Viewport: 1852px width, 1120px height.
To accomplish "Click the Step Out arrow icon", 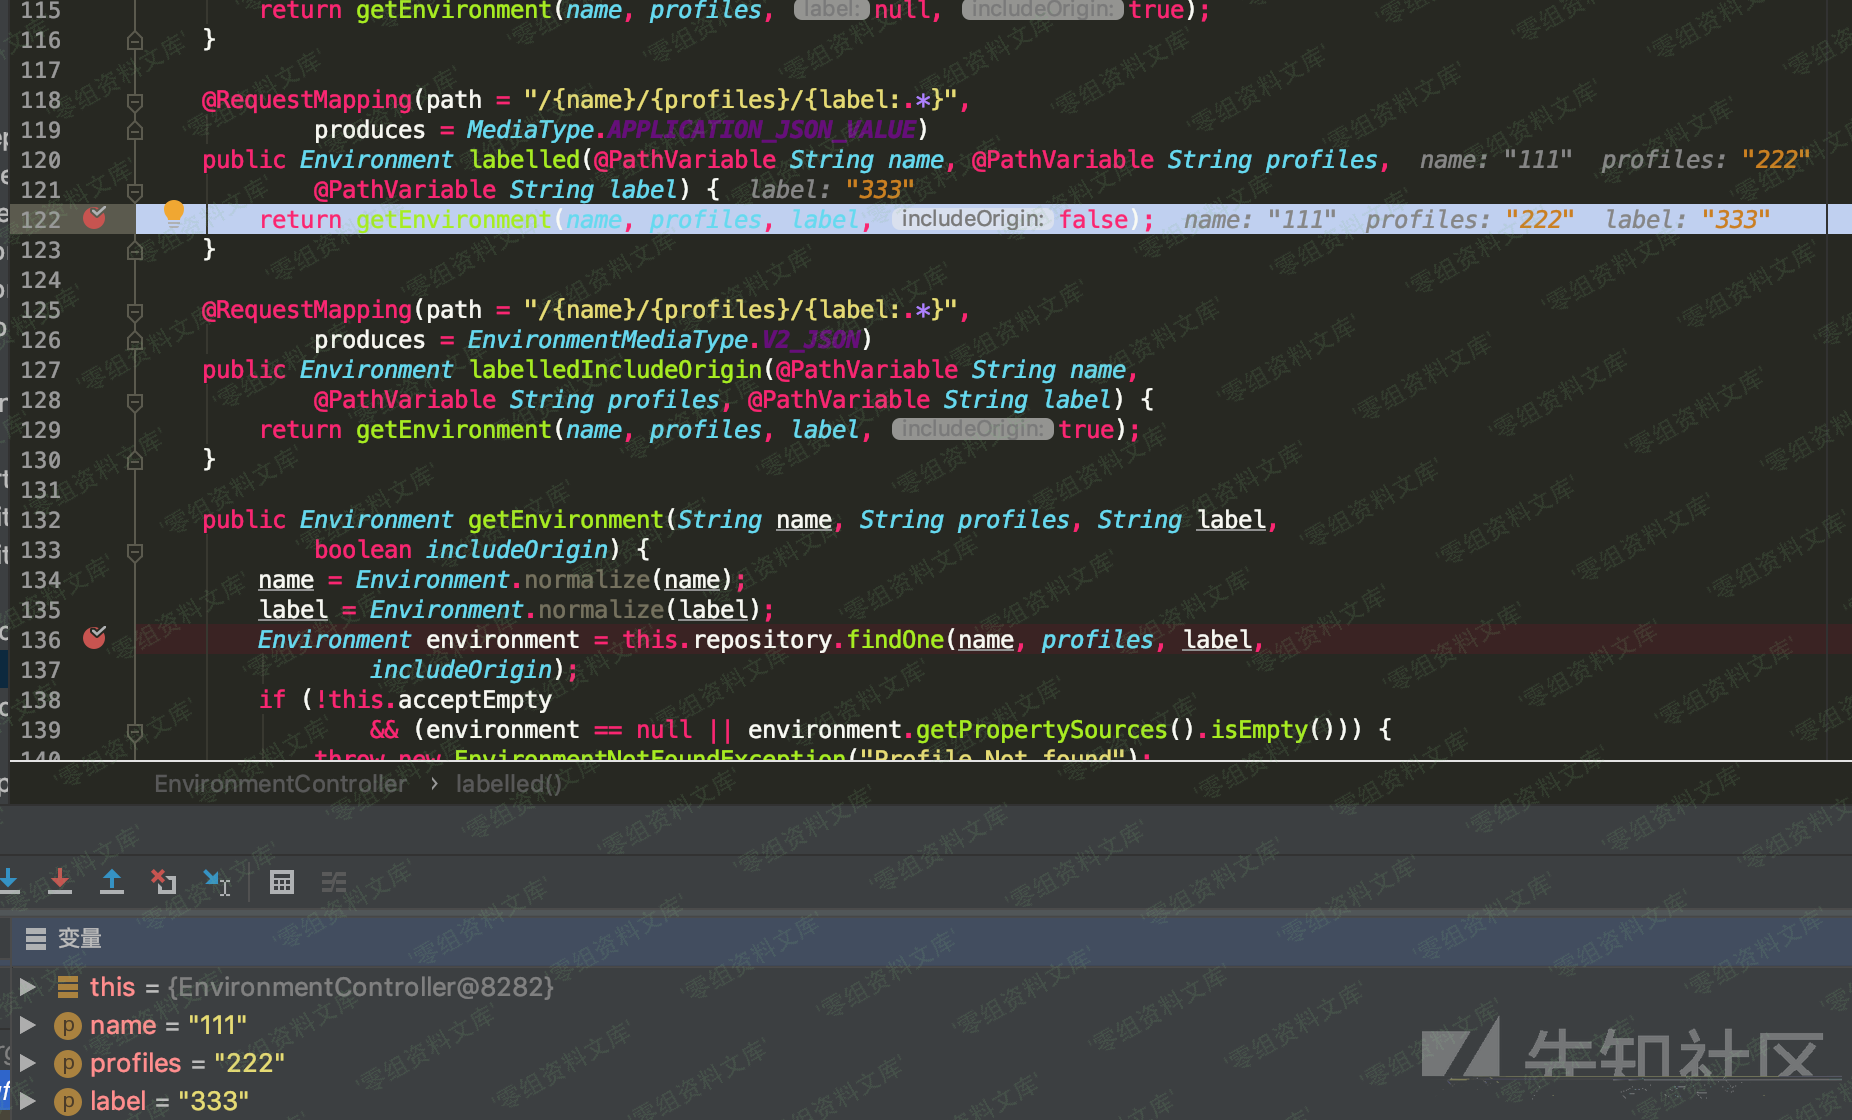I will [x=112, y=881].
